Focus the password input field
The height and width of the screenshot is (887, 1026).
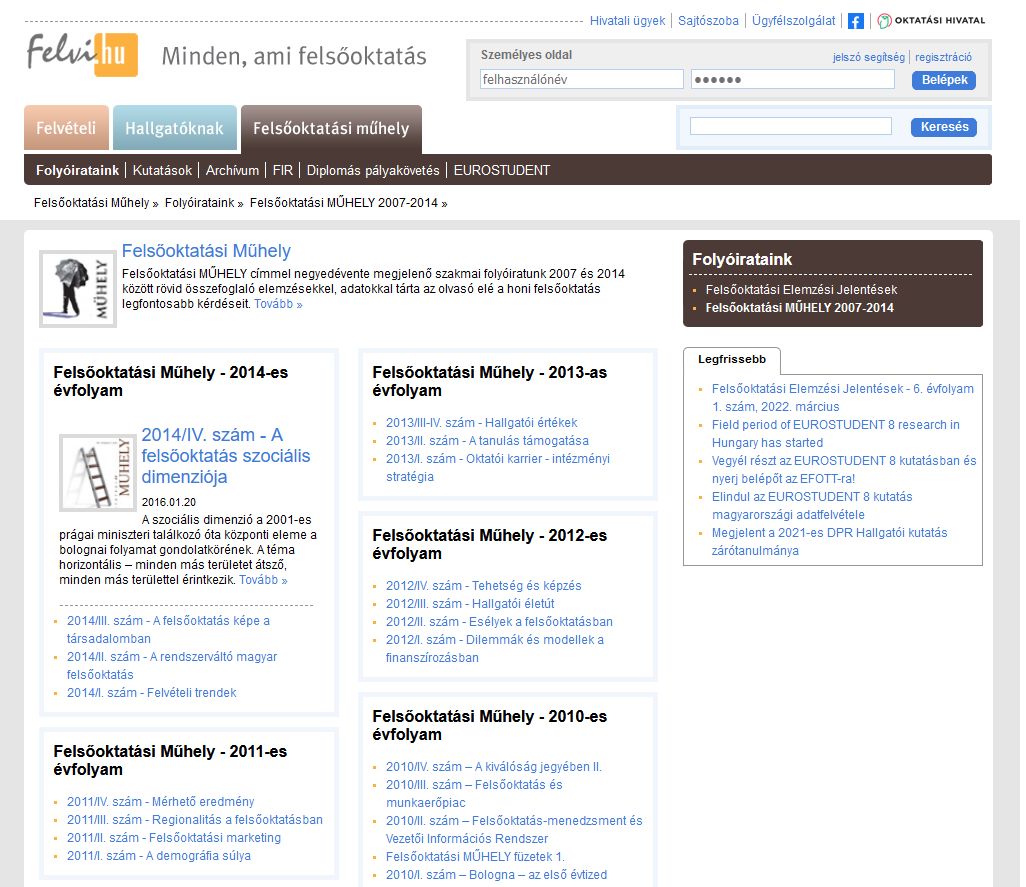click(793, 79)
